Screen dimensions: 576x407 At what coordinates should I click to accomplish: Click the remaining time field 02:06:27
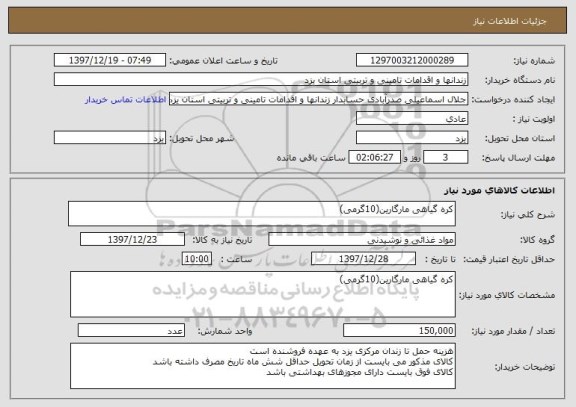[374, 157]
